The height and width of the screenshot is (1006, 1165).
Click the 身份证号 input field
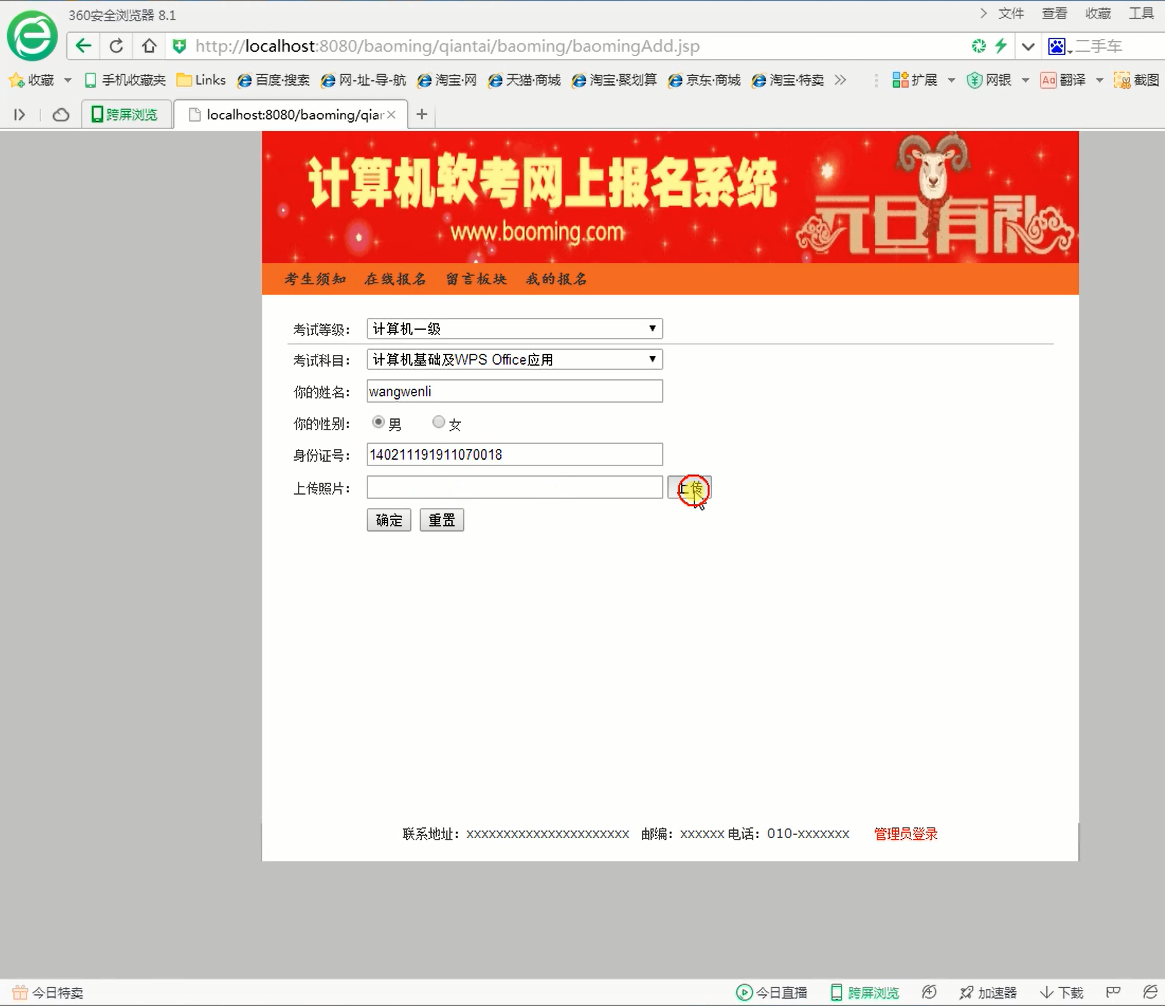[x=514, y=455]
